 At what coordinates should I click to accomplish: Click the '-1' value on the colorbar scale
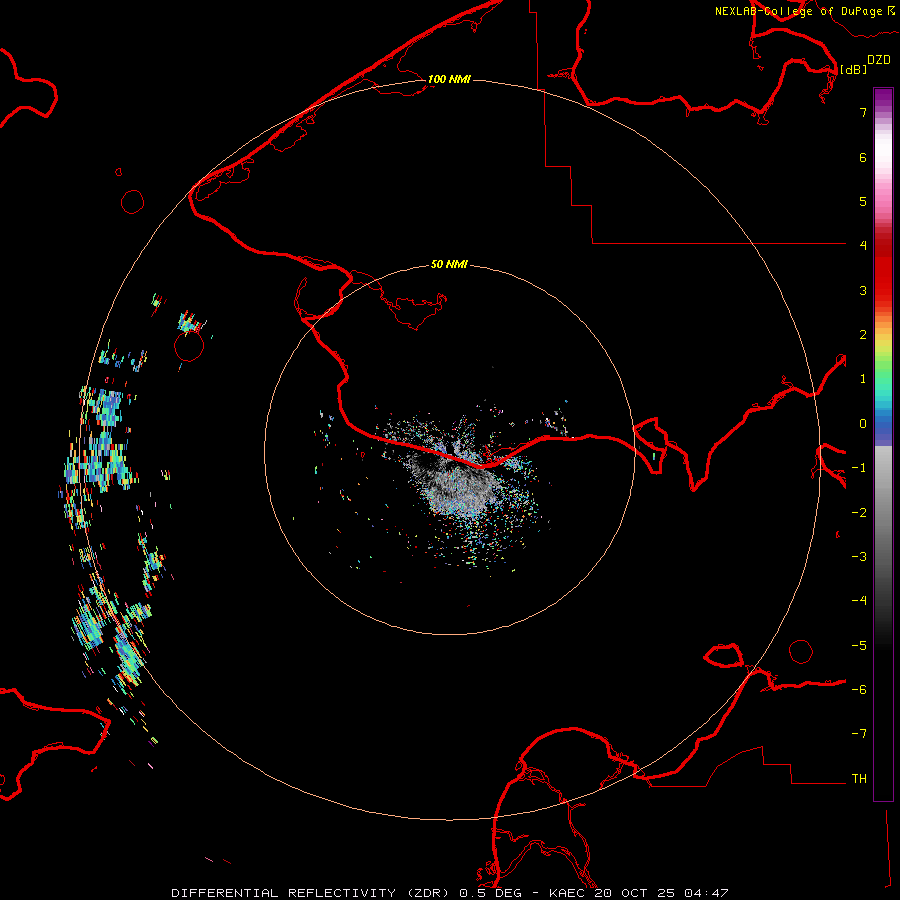tap(859, 468)
